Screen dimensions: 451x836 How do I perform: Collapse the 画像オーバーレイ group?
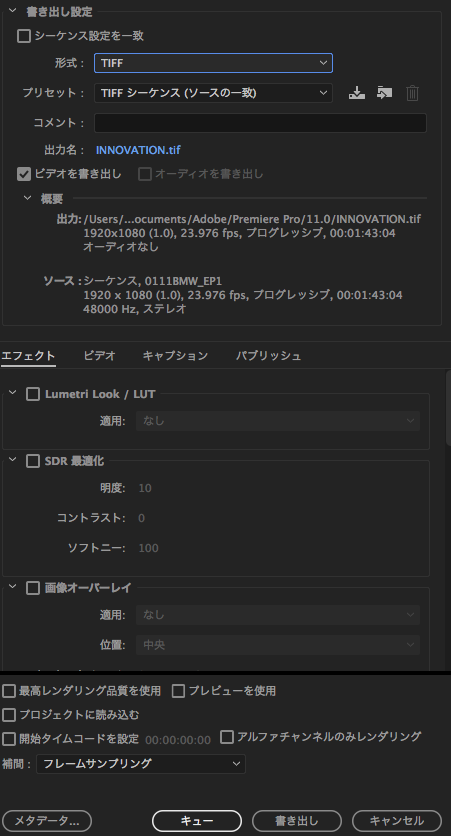tap(13, 587)
